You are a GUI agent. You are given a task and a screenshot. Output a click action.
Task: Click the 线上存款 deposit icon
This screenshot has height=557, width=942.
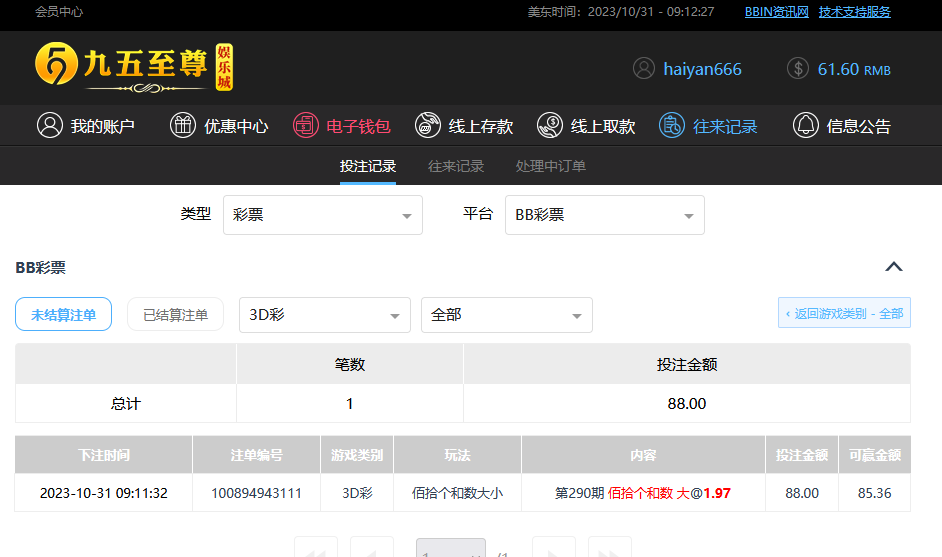pyautogui.click(x=428, y=125)
